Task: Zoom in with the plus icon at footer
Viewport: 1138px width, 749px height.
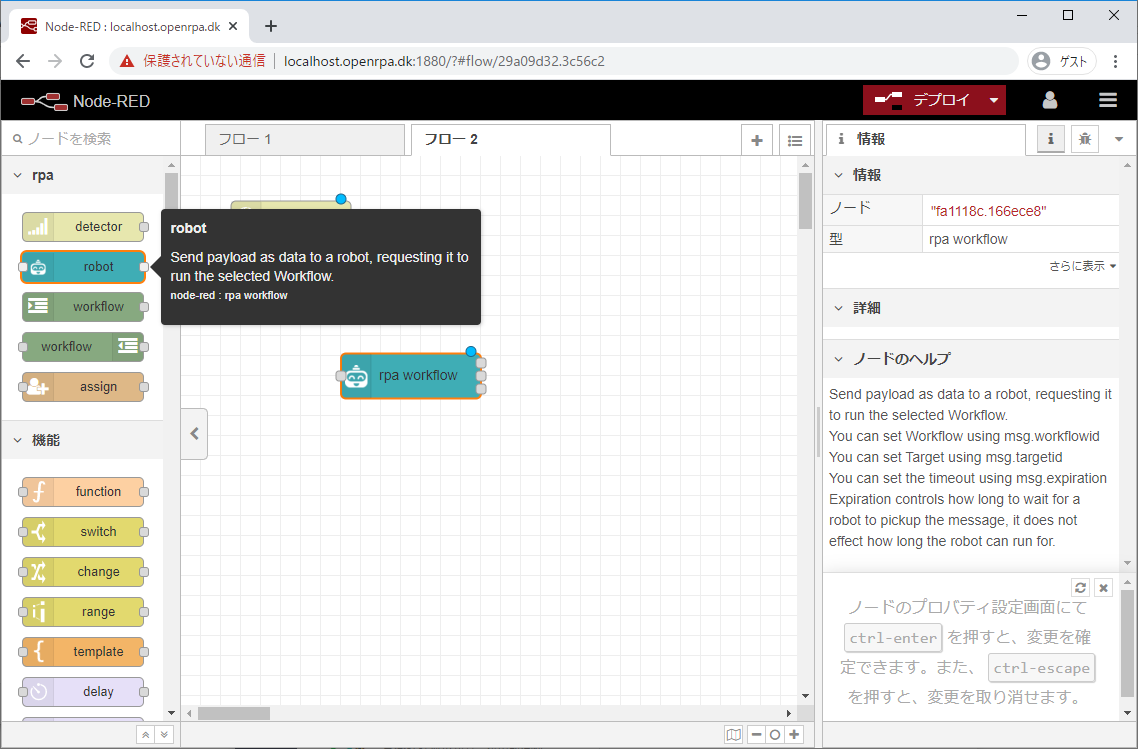Action: (x=794, y=734)
